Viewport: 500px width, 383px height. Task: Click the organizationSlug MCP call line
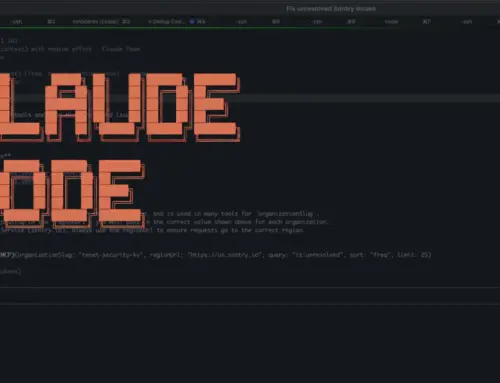tap(215, 255)
